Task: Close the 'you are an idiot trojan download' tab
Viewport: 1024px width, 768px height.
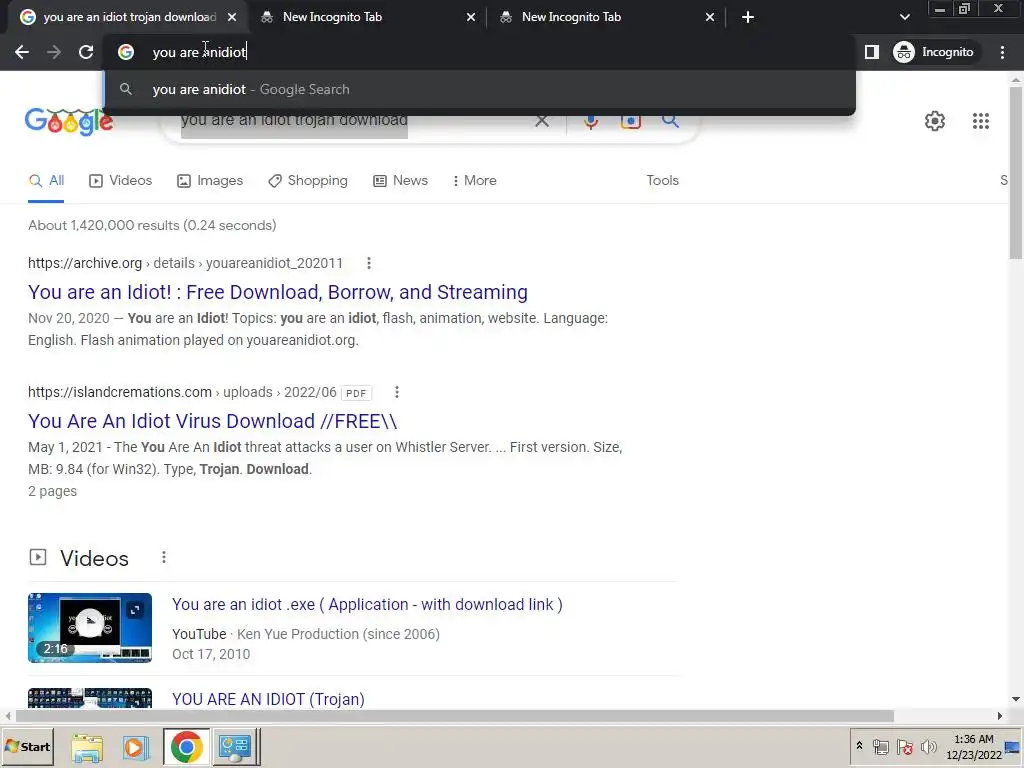Action: click(x=232, y=17)
